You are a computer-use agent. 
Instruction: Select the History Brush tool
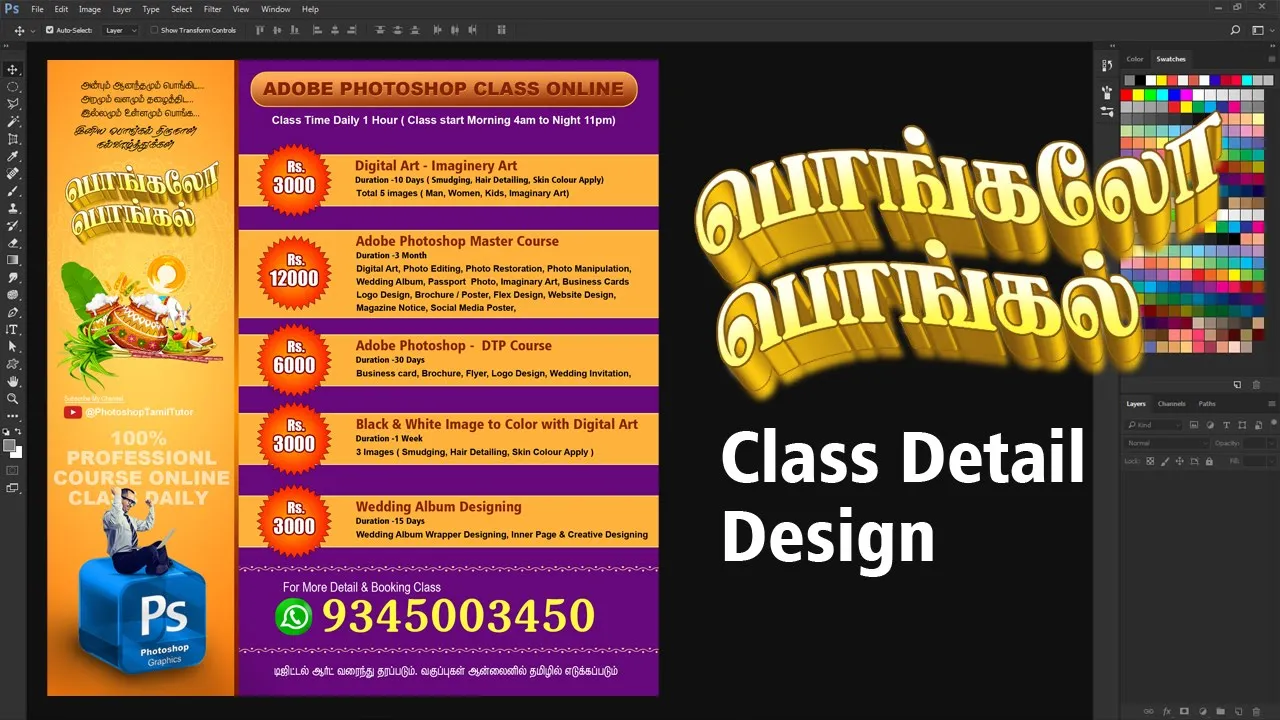13,225
